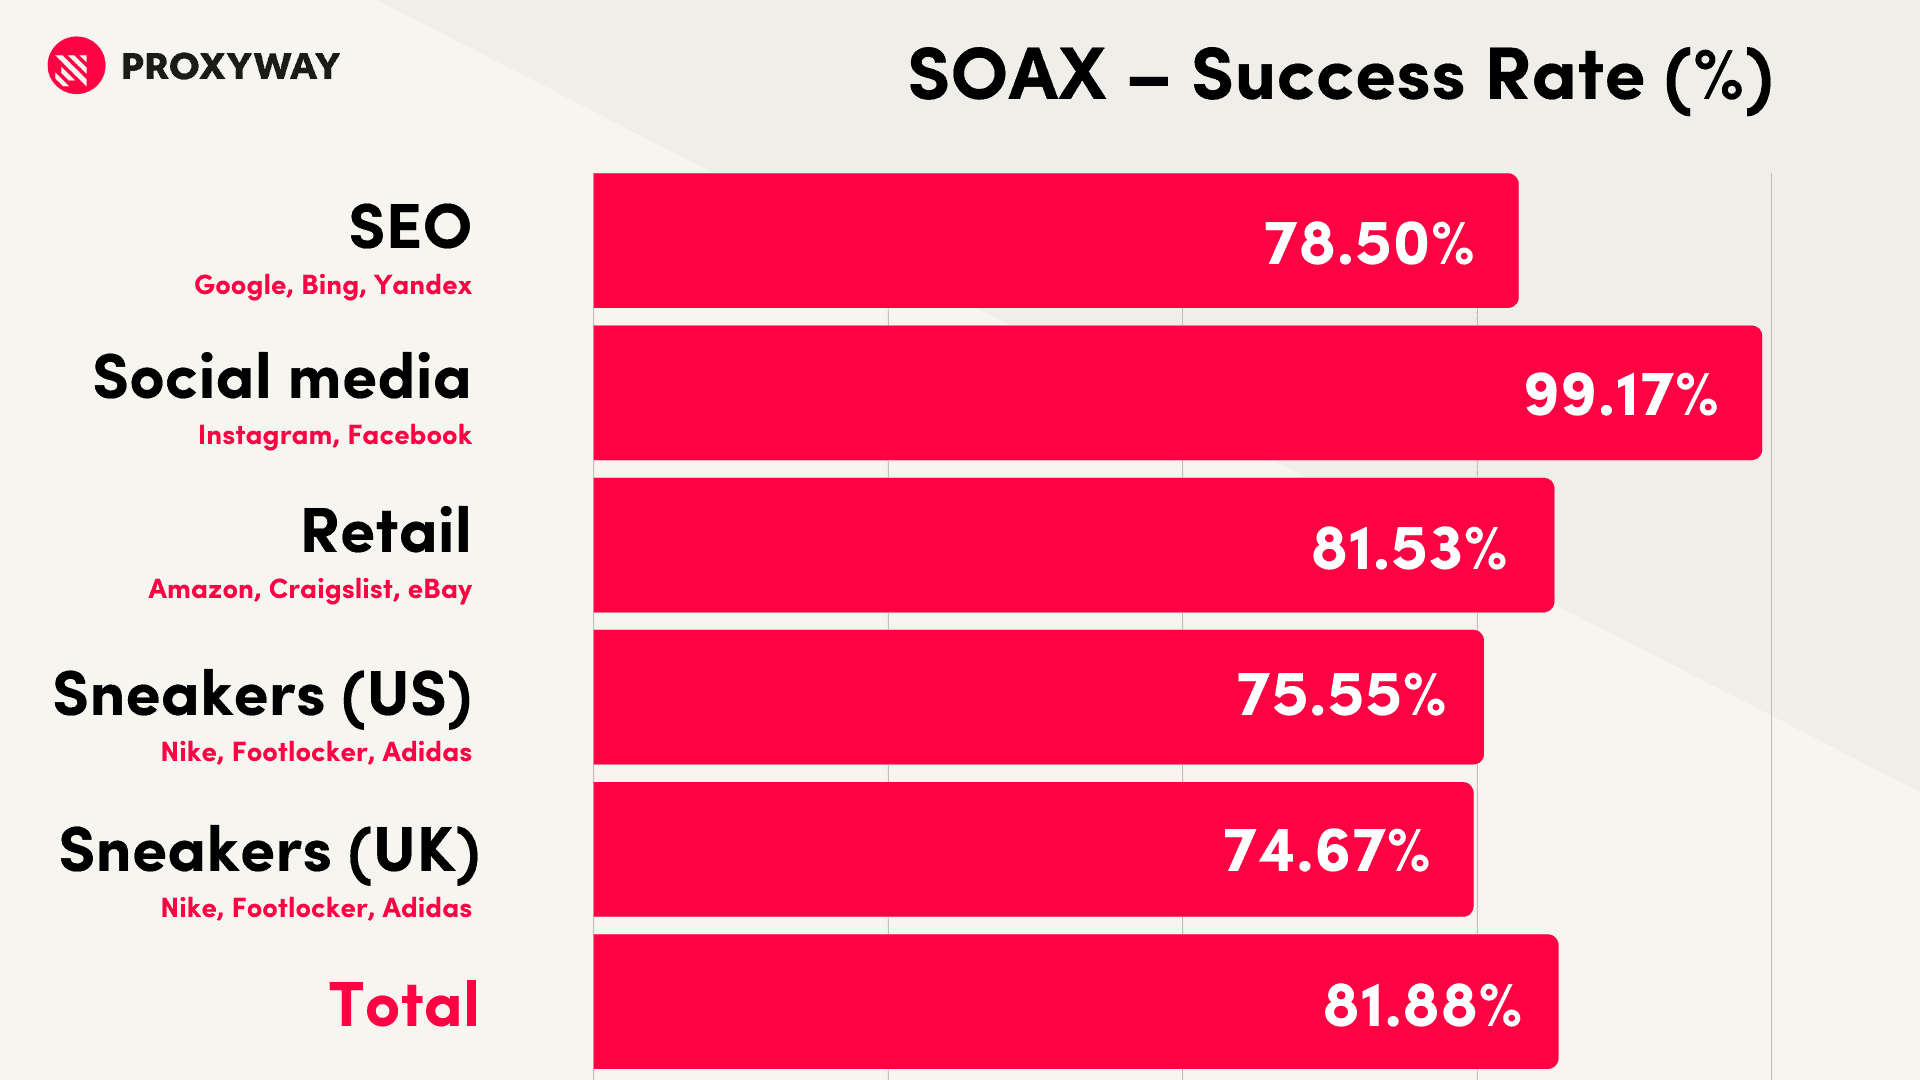
Task: Click the Google, Bing, Yandex subtitle
Action: coord(333,286)
